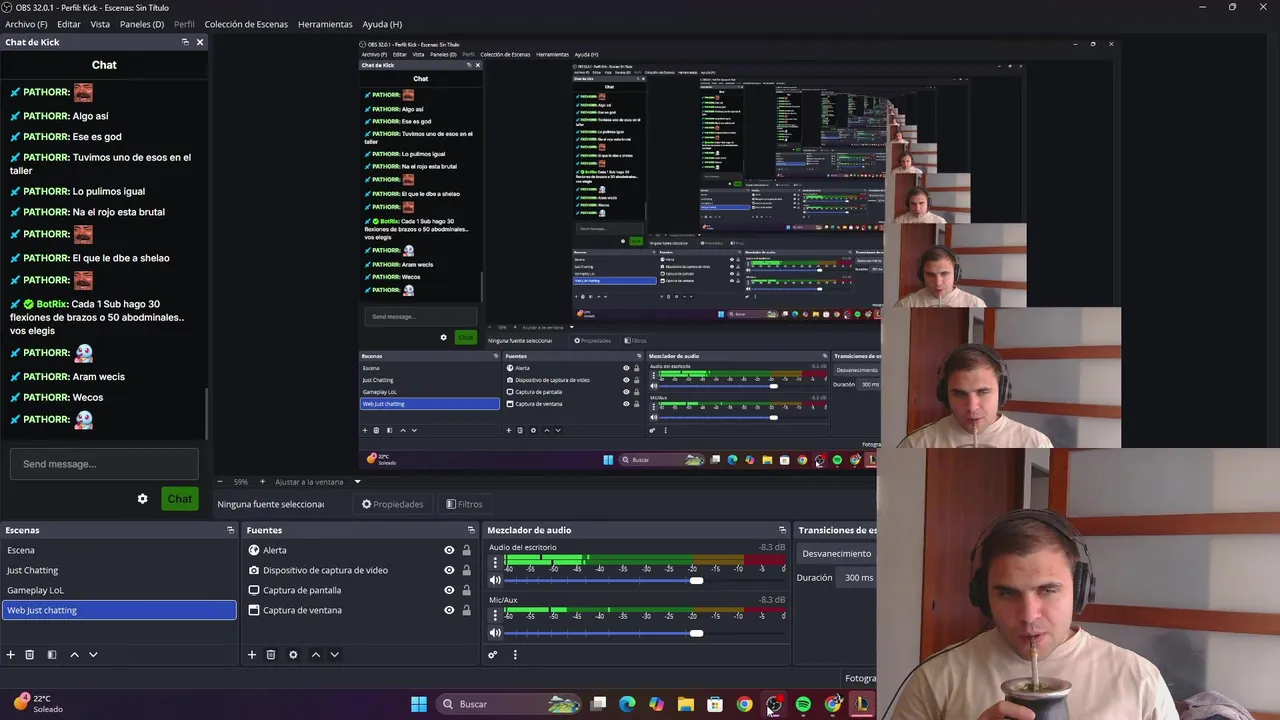Click the Filtros button
This screenshot has width=1280, height=720.
click(464, 505)
